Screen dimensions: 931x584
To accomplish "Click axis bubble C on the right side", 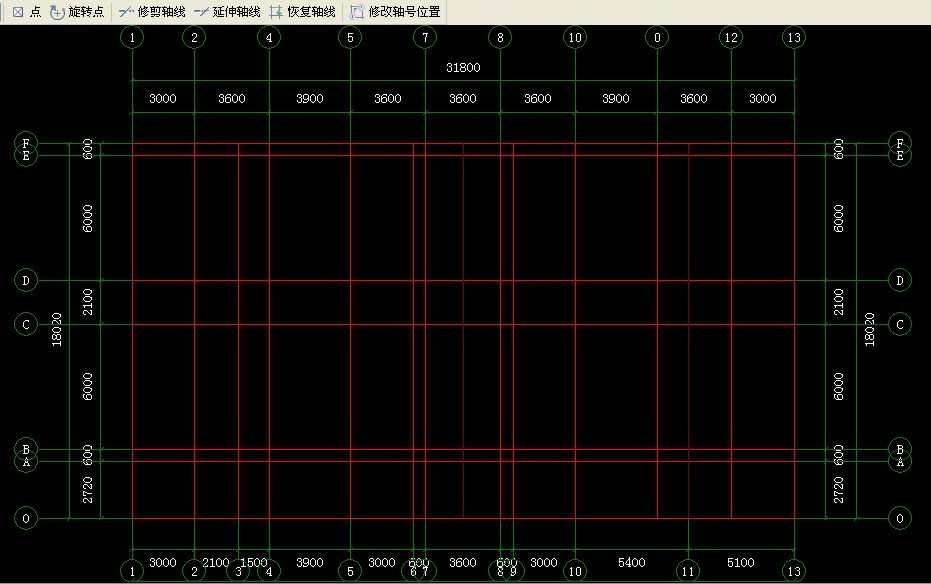I will [x=899, y=324].
